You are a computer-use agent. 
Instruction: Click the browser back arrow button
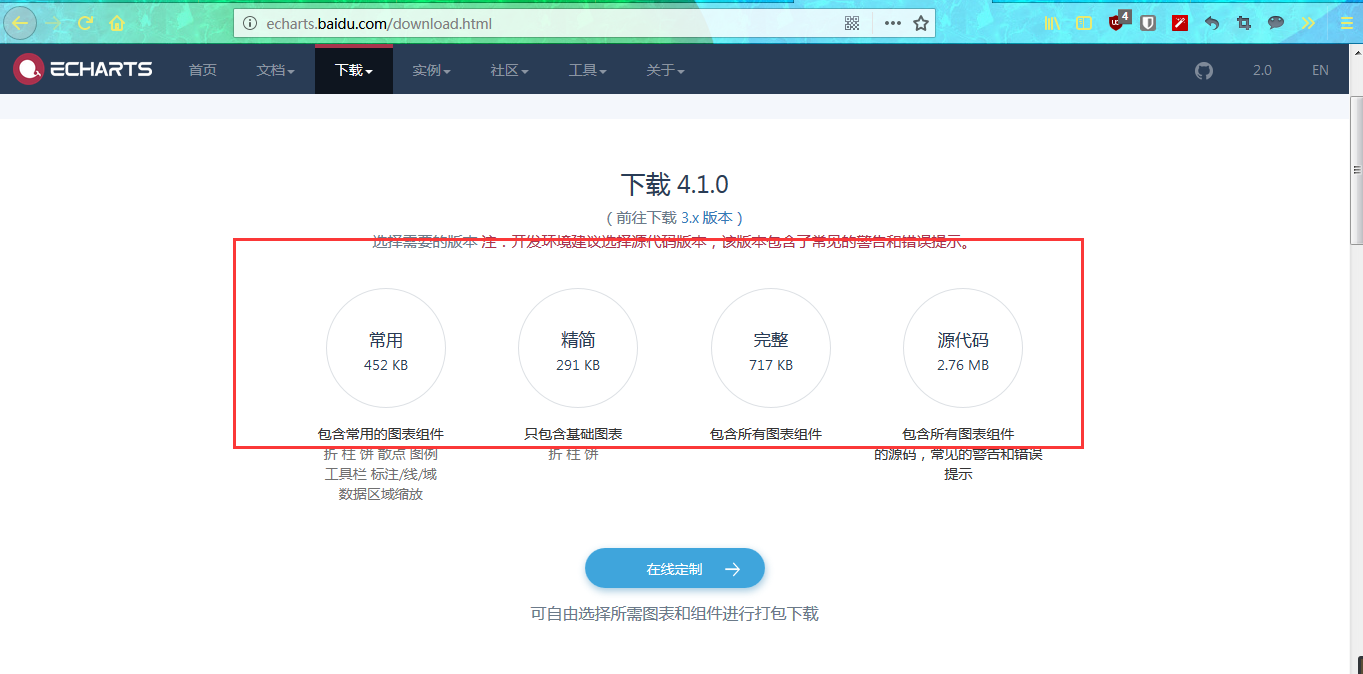tap(21, 21)
